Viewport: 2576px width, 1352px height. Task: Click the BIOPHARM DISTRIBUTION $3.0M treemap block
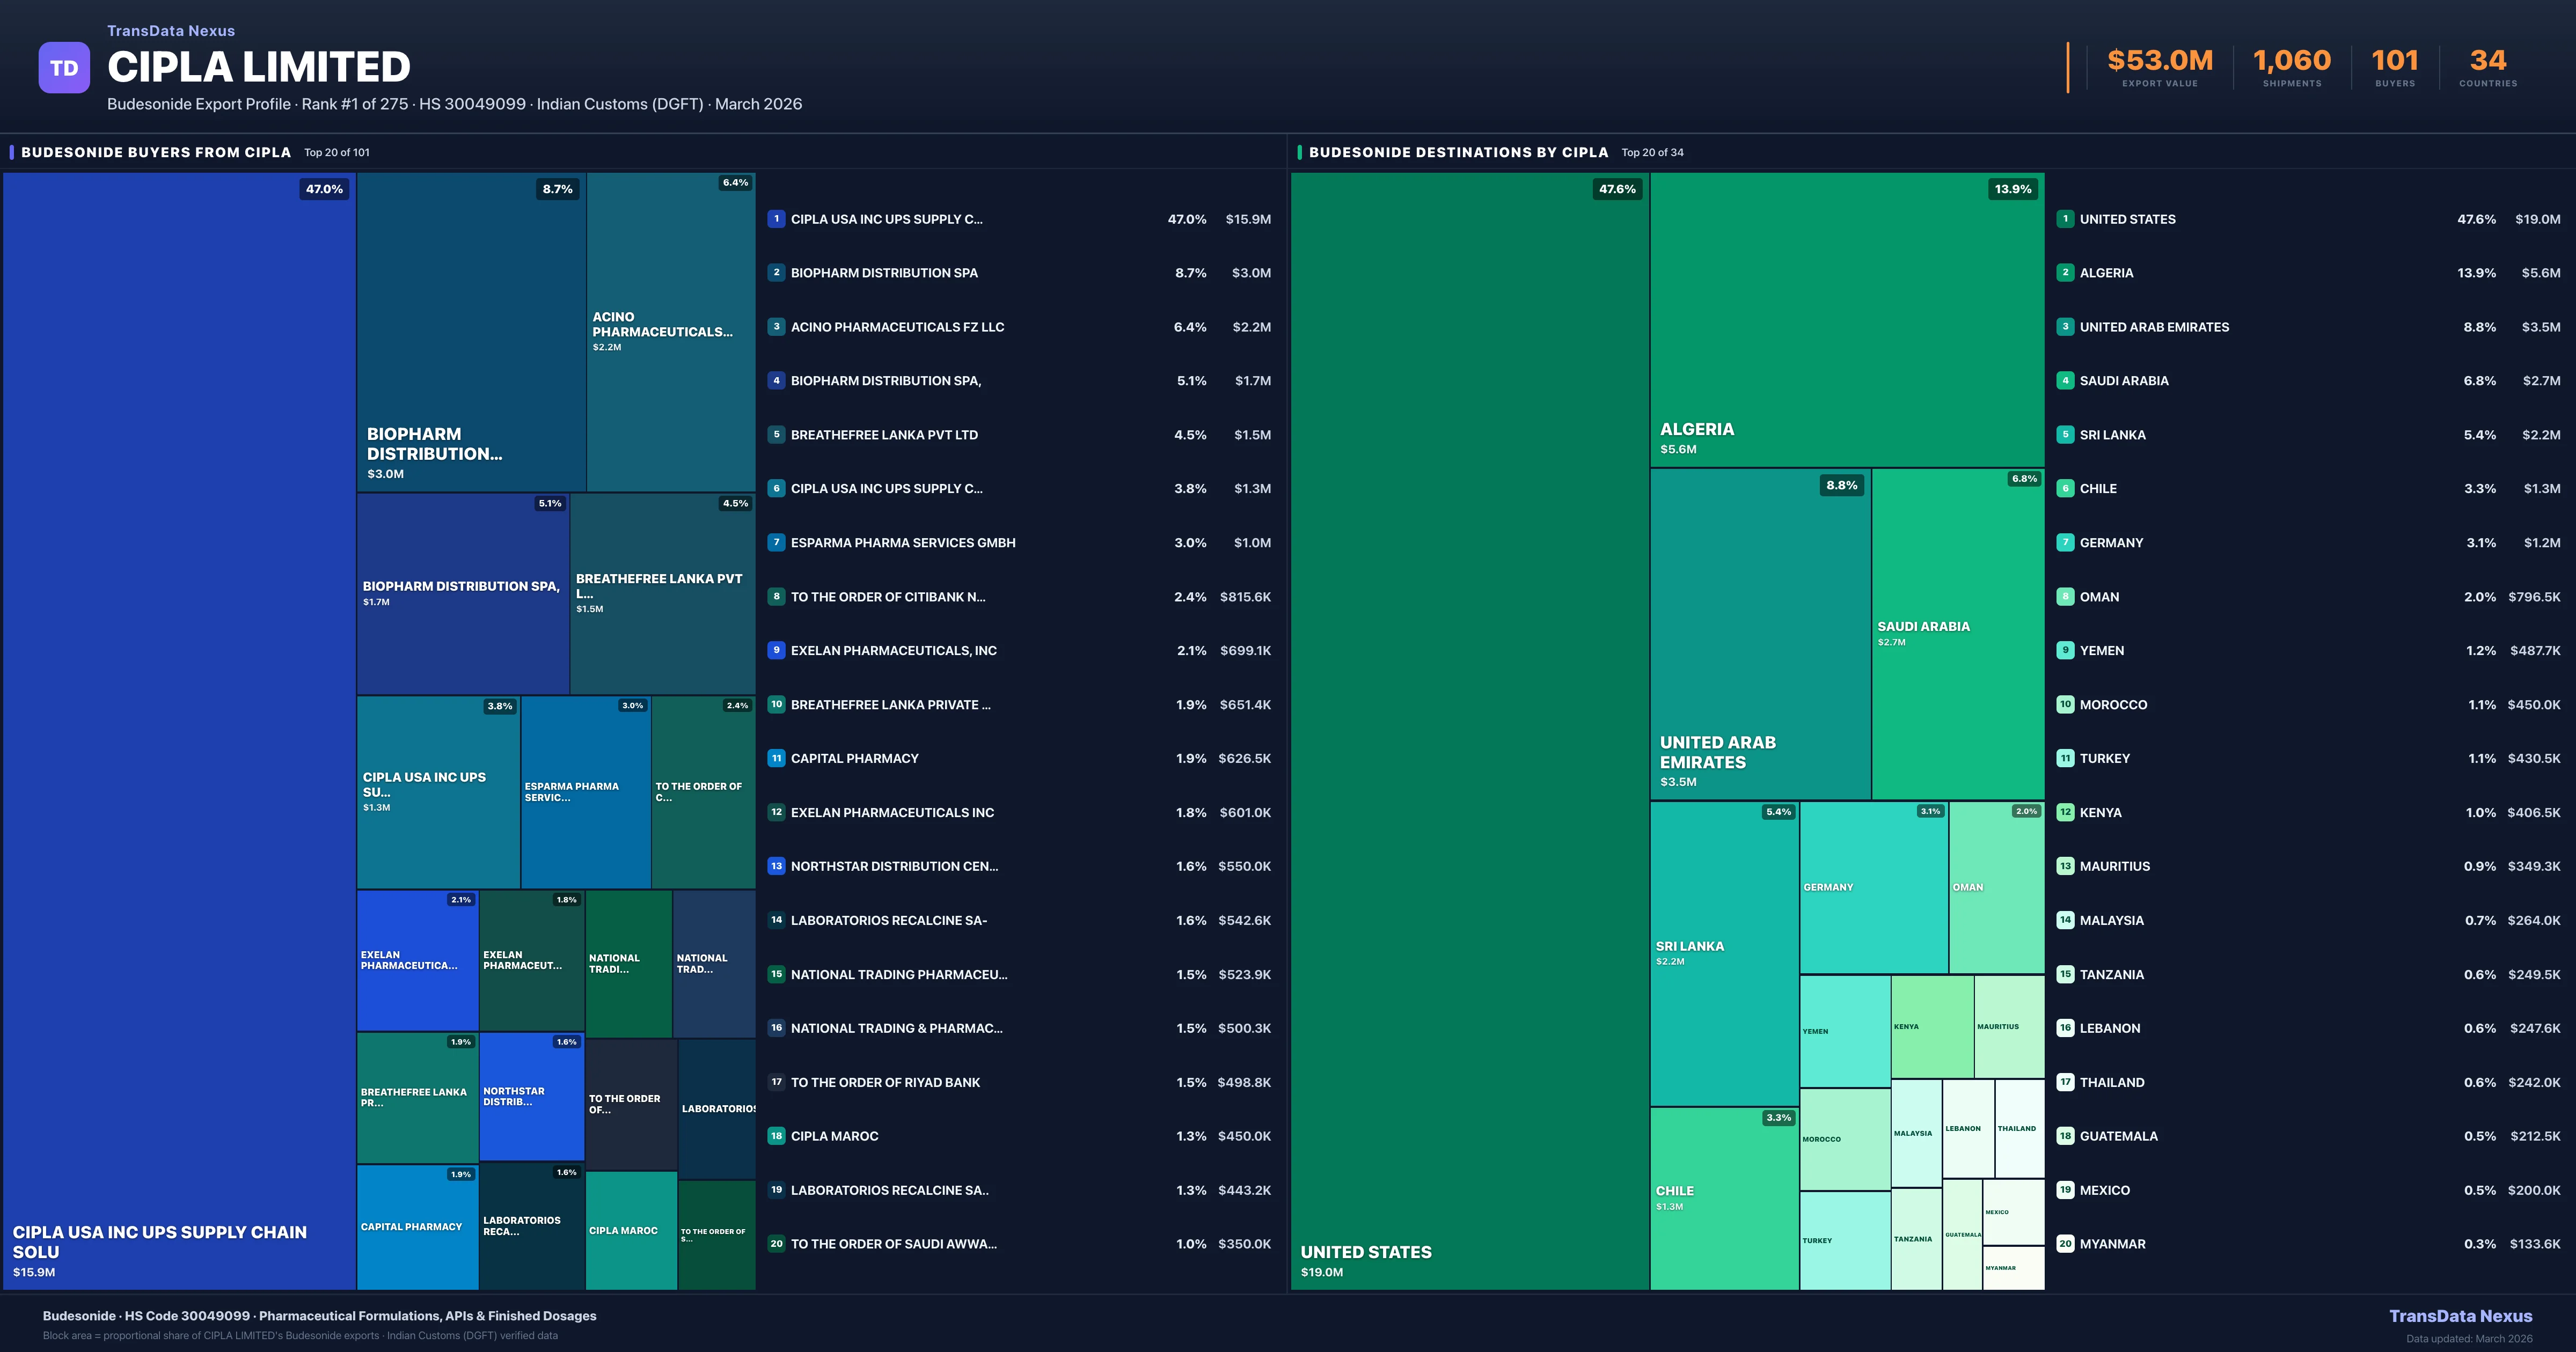point(471,332)
